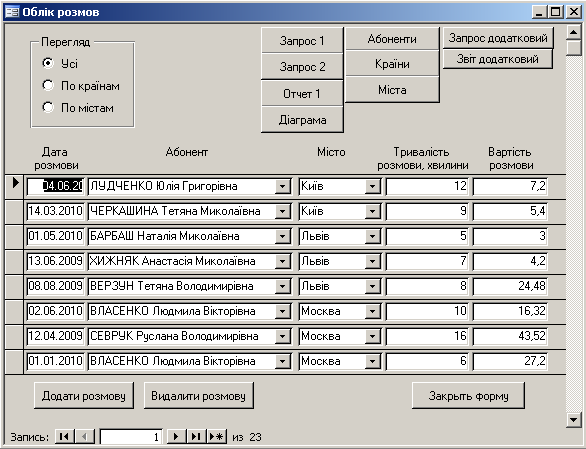Click the Абонент column header label
The image size is (586, 449).
[186, 152]
